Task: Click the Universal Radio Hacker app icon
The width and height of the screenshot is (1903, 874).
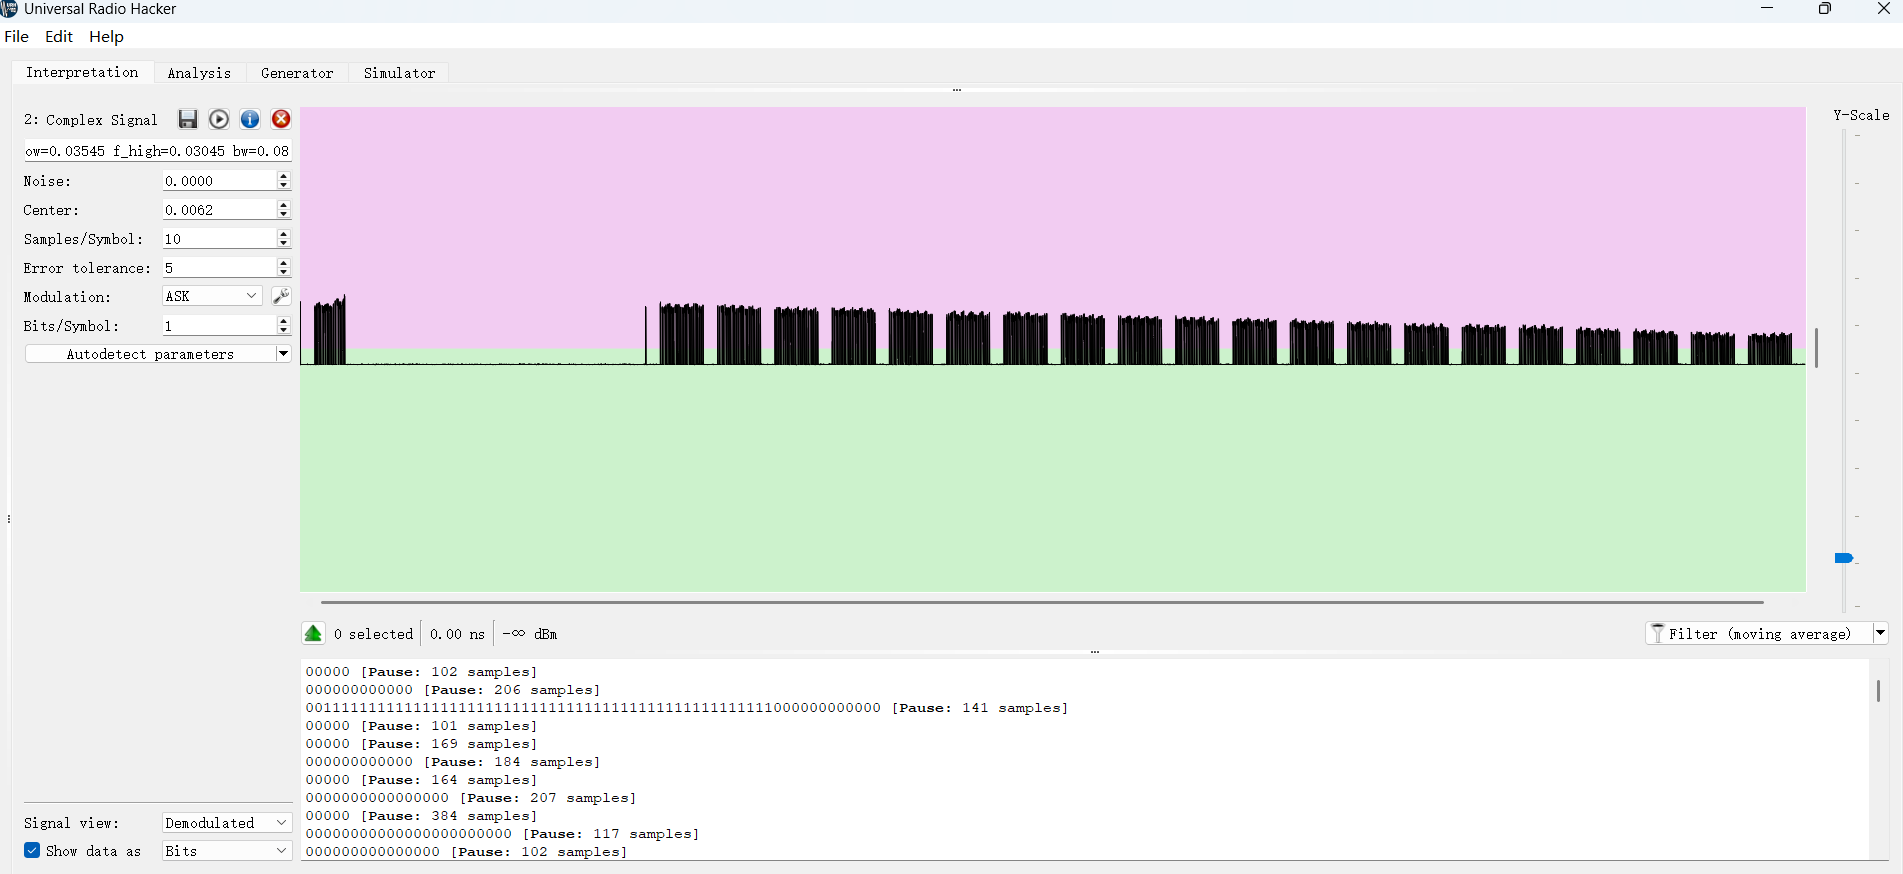Action: [9, 9]
